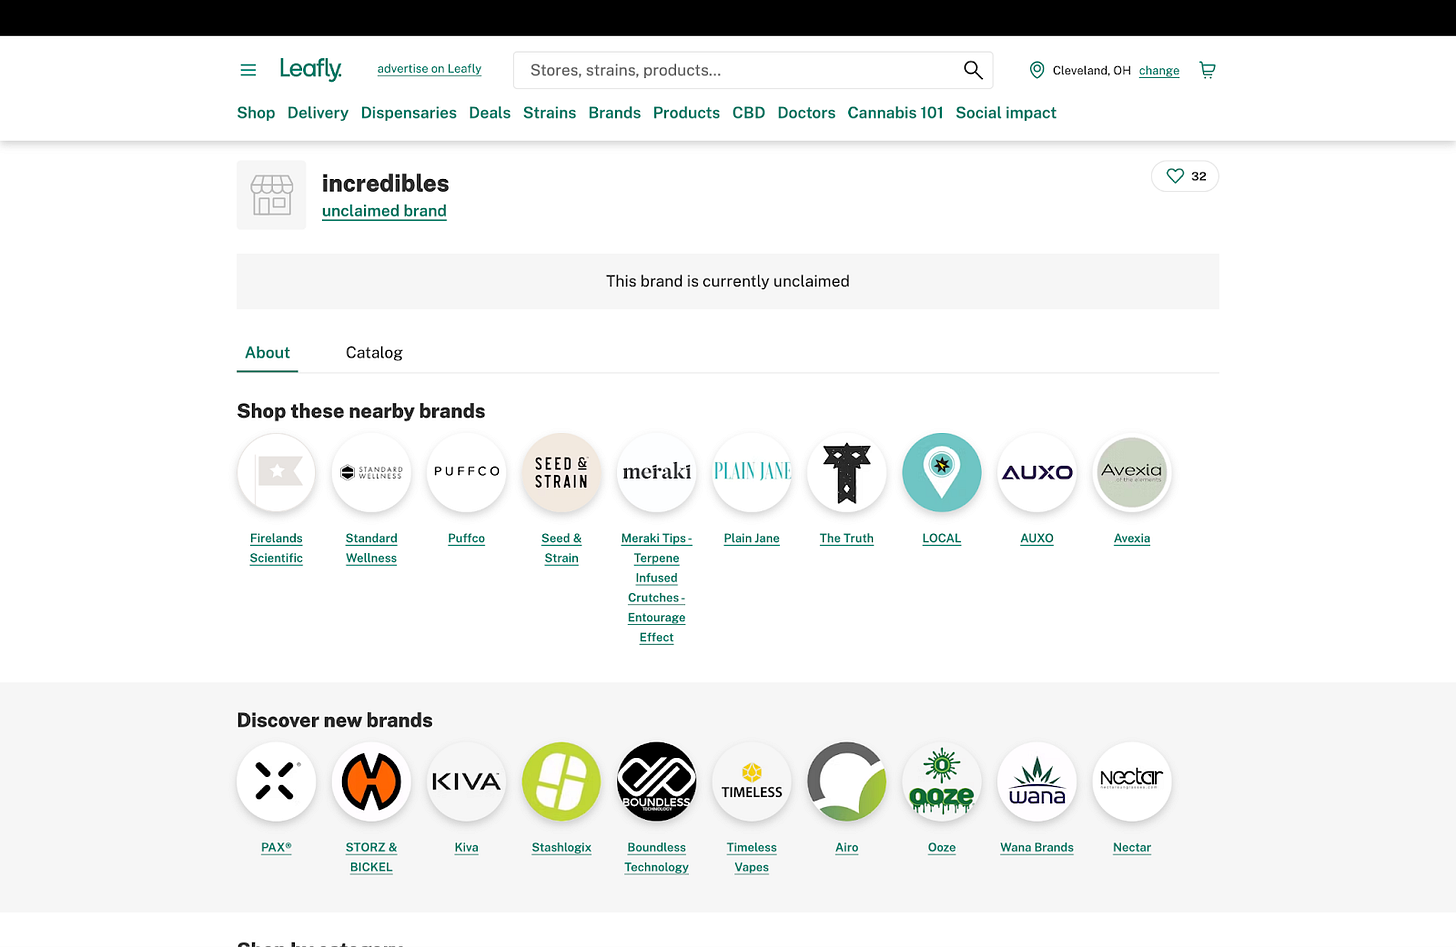The height and width of the screenshot is (947, 1456).
Task: Open Avexia text link
Action: (x=1132, y=538)
